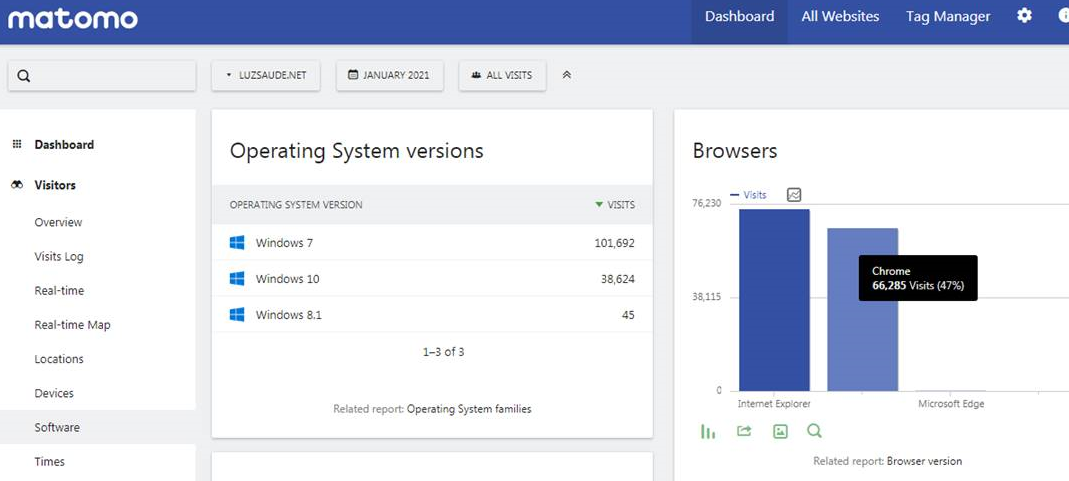Click the search magnifier icon
The width and height of the screenshot is (1069, 481).
tap(24, 76)
